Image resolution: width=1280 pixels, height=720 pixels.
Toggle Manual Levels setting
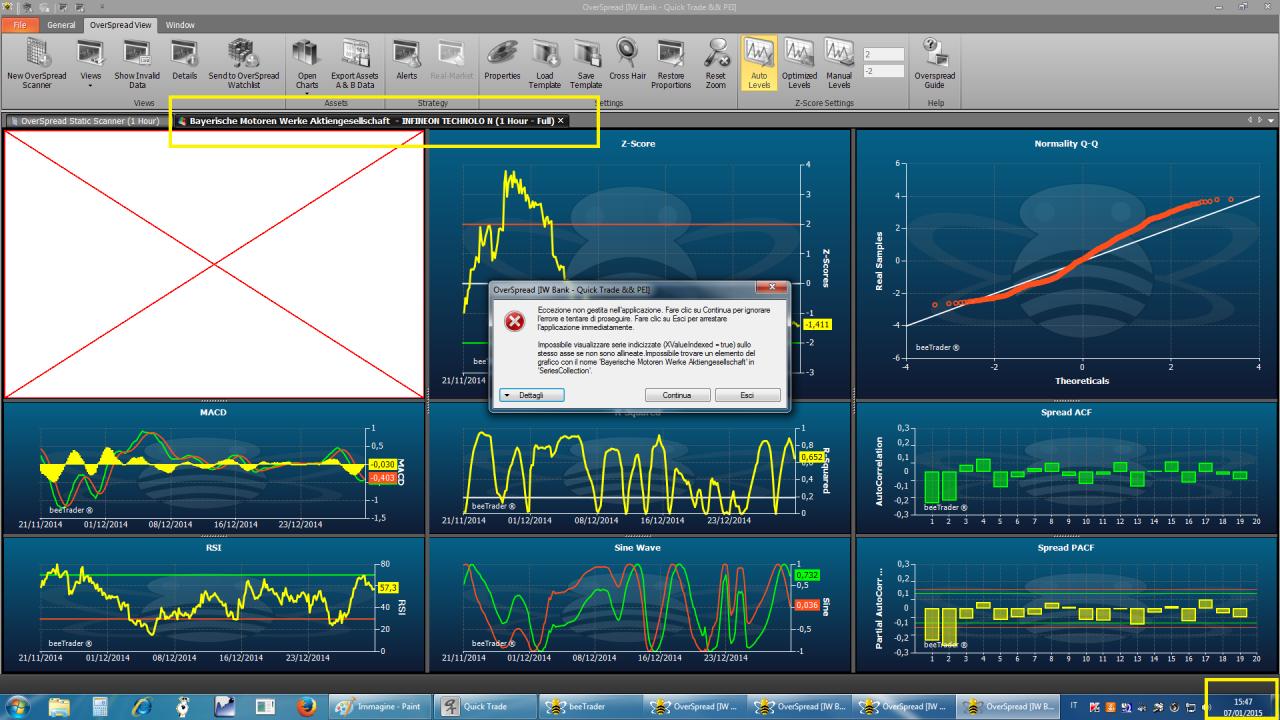tap(839, 64)
